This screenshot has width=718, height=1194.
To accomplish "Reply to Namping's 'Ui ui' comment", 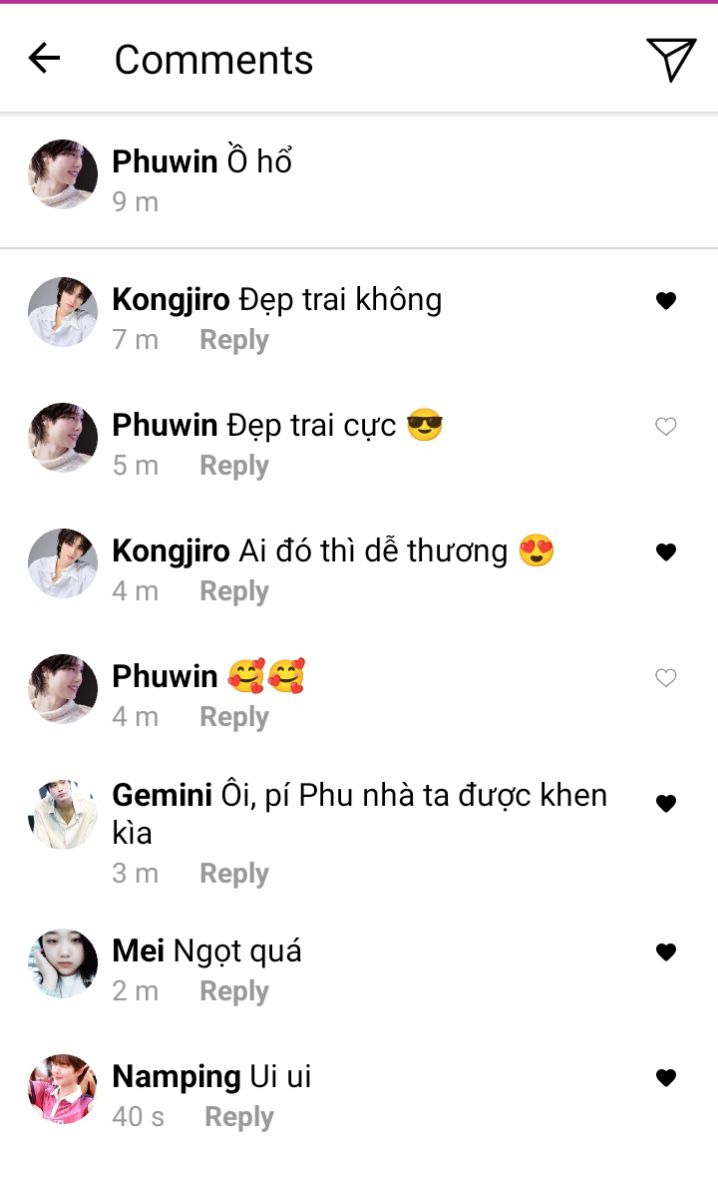I will (239, 1118).
